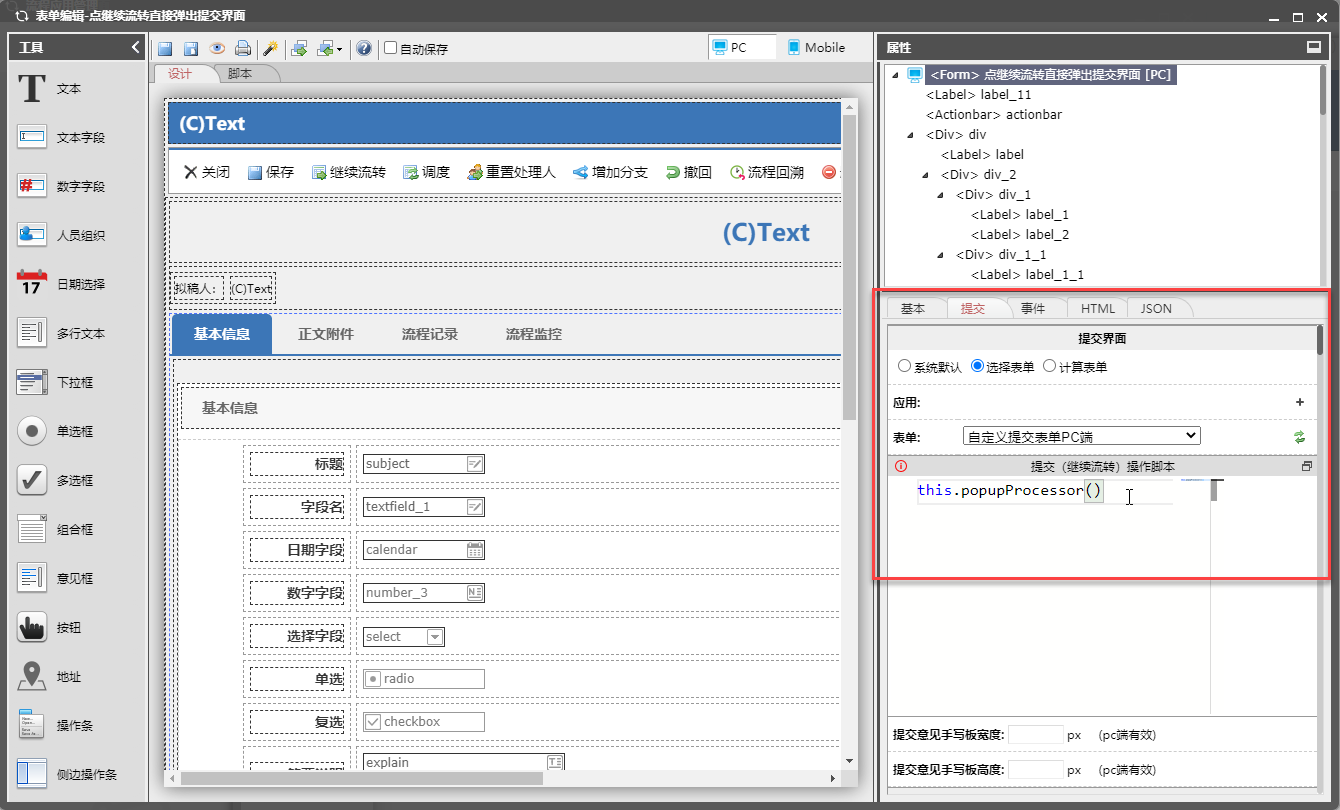Collapse the 工具 panel with the chevron
The height and width of the screenshot is (810, 1340).
click(x=136, y=47)
